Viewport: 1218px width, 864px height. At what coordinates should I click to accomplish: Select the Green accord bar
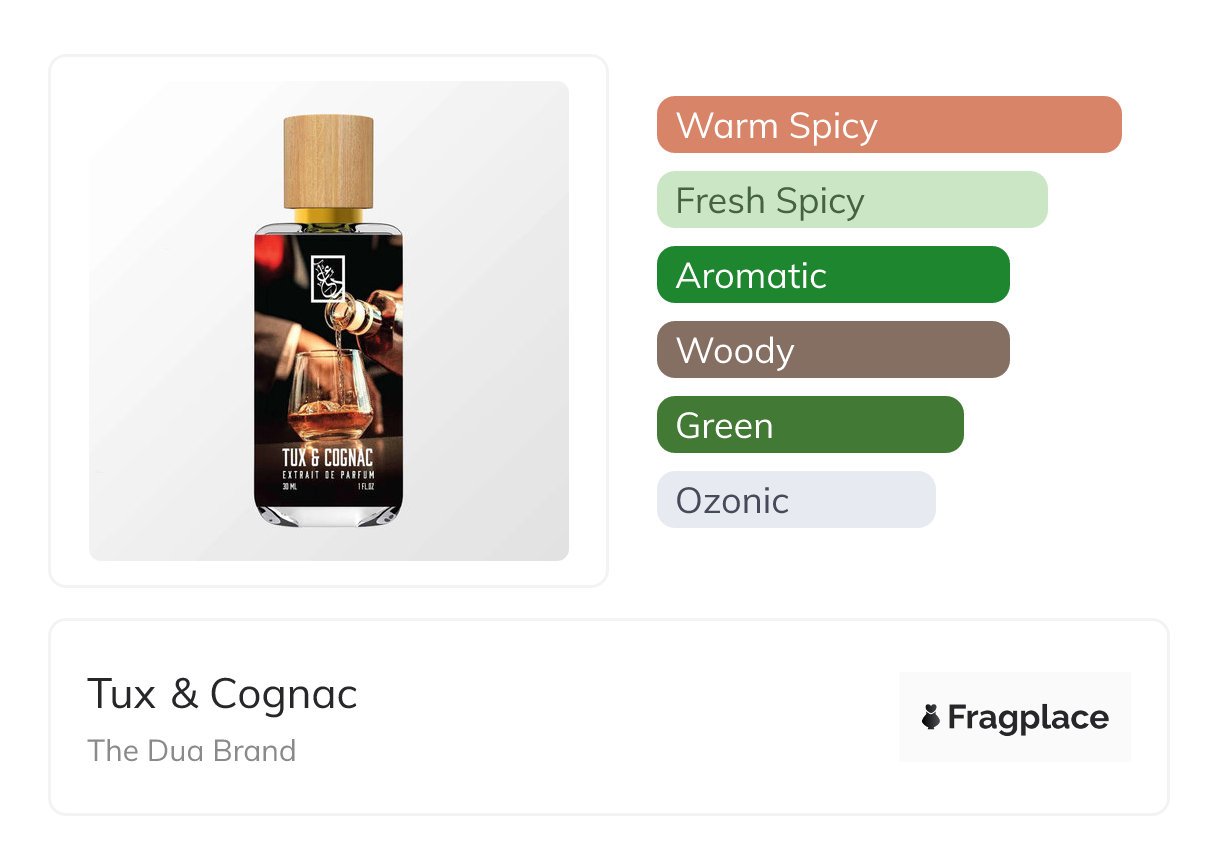(x=809, y=425)
